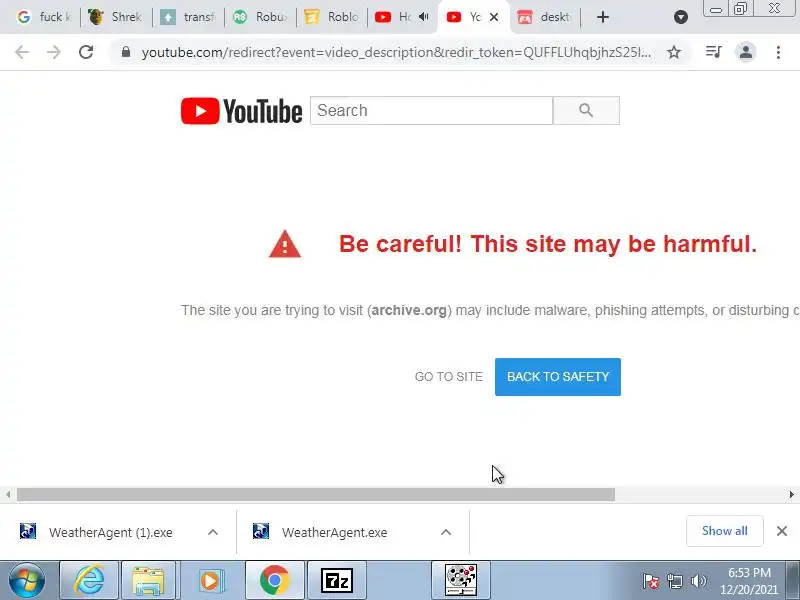Reload the current page
Screen dimensions: 800x600
coord(86,52)
